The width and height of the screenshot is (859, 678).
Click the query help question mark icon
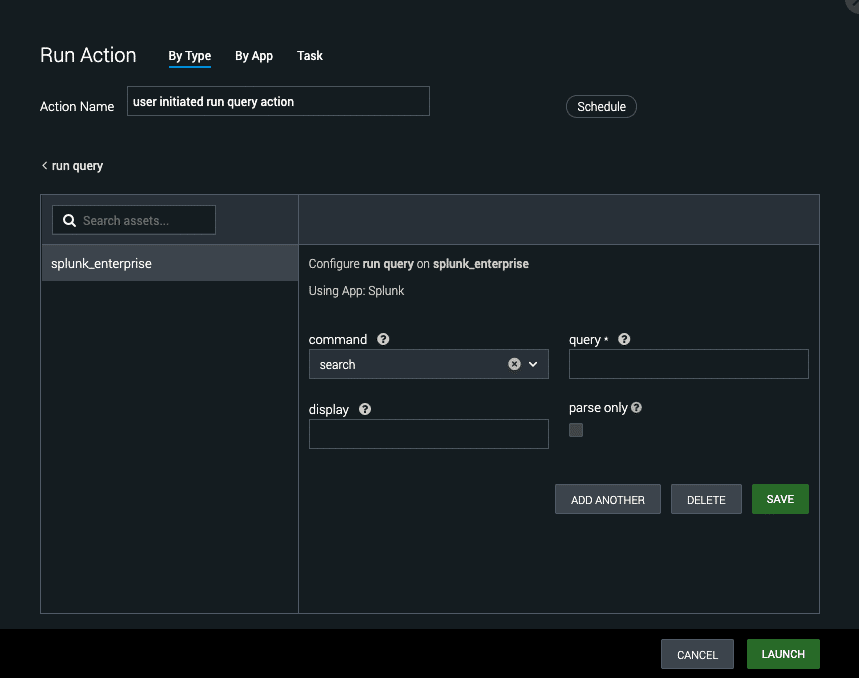(x=624, y=340)
